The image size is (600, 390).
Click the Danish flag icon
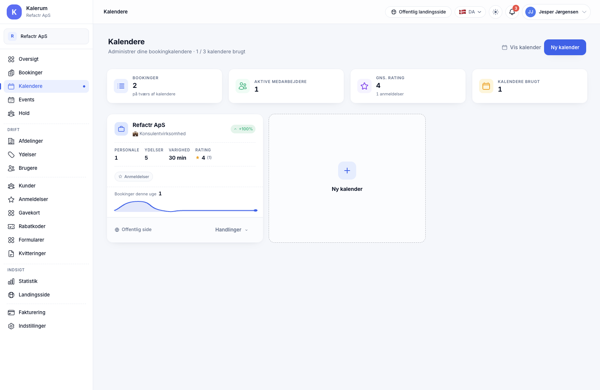(462, 12)
